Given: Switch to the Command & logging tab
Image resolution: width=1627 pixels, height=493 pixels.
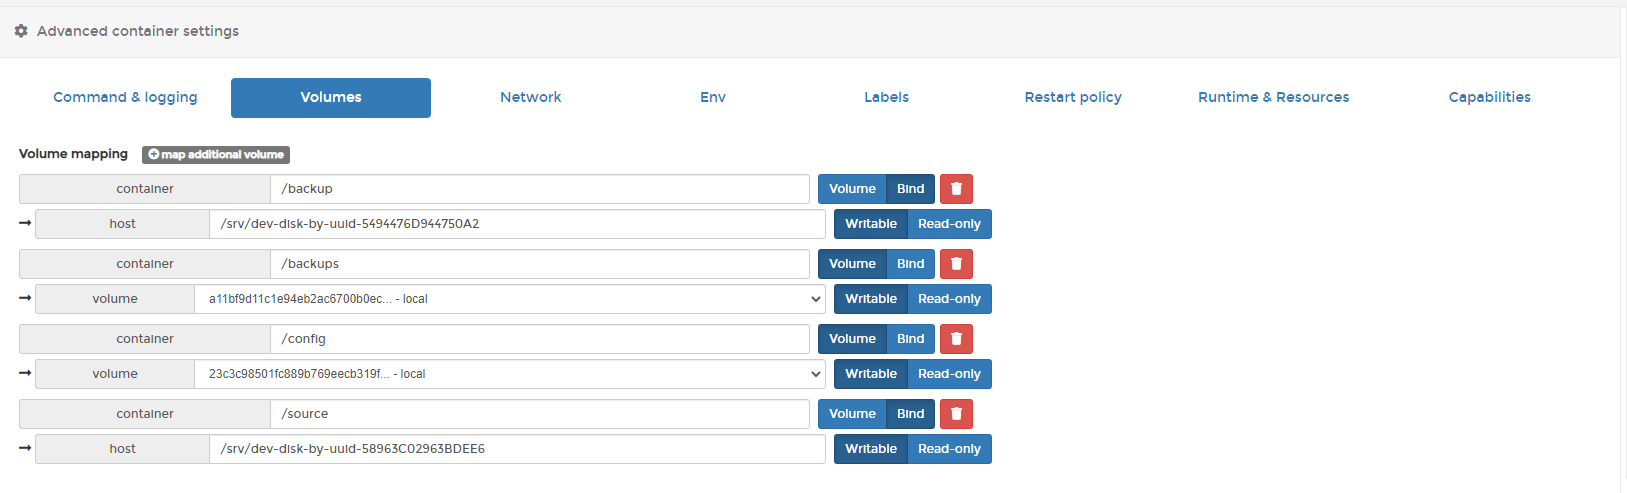Looking at the screenshot, I should tap(125, 97).
